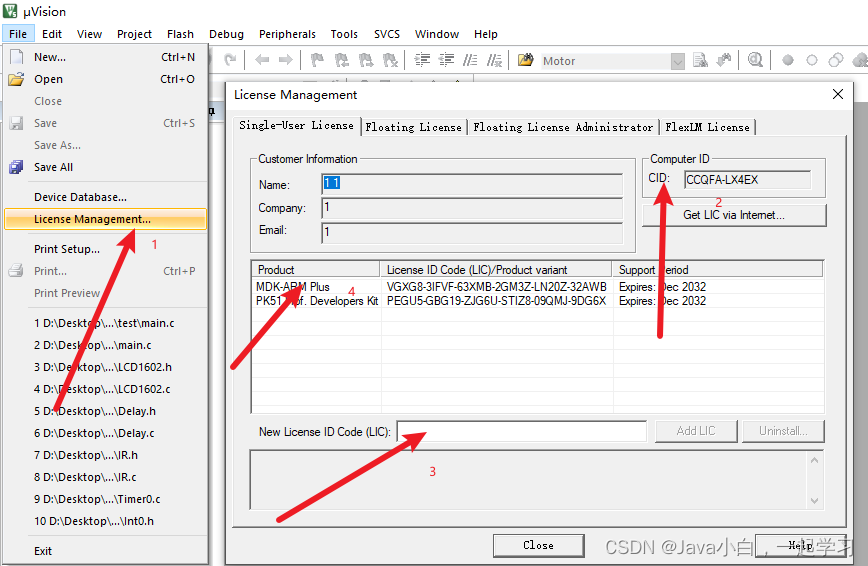The image size is (868, 566).
Task: Clear all bookmarks icon
Action: (390, 60)
